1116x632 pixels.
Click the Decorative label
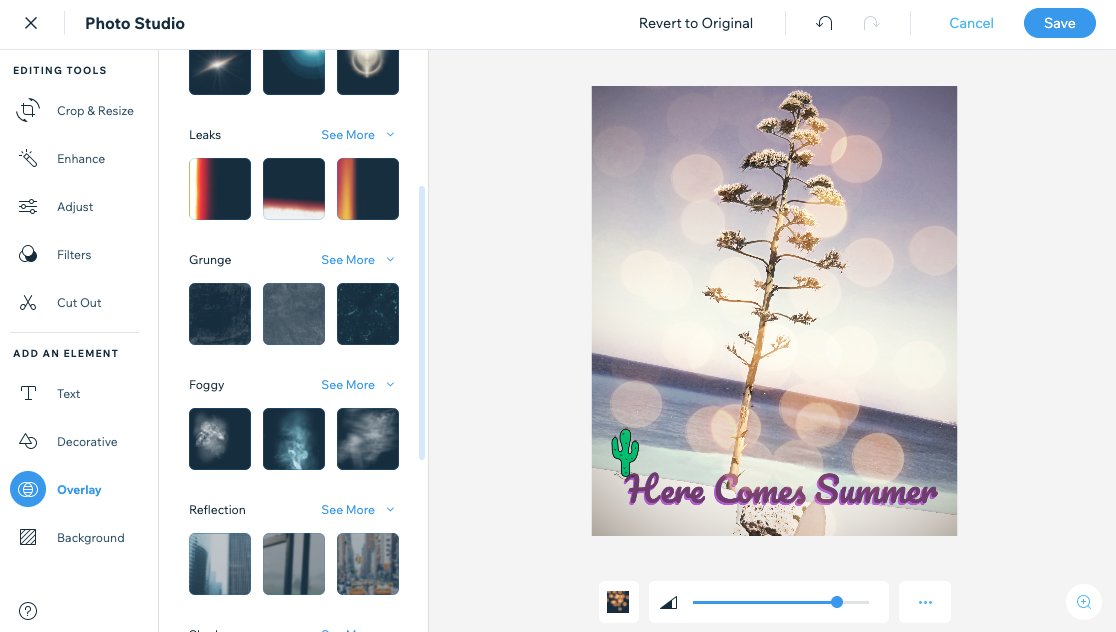87,441
